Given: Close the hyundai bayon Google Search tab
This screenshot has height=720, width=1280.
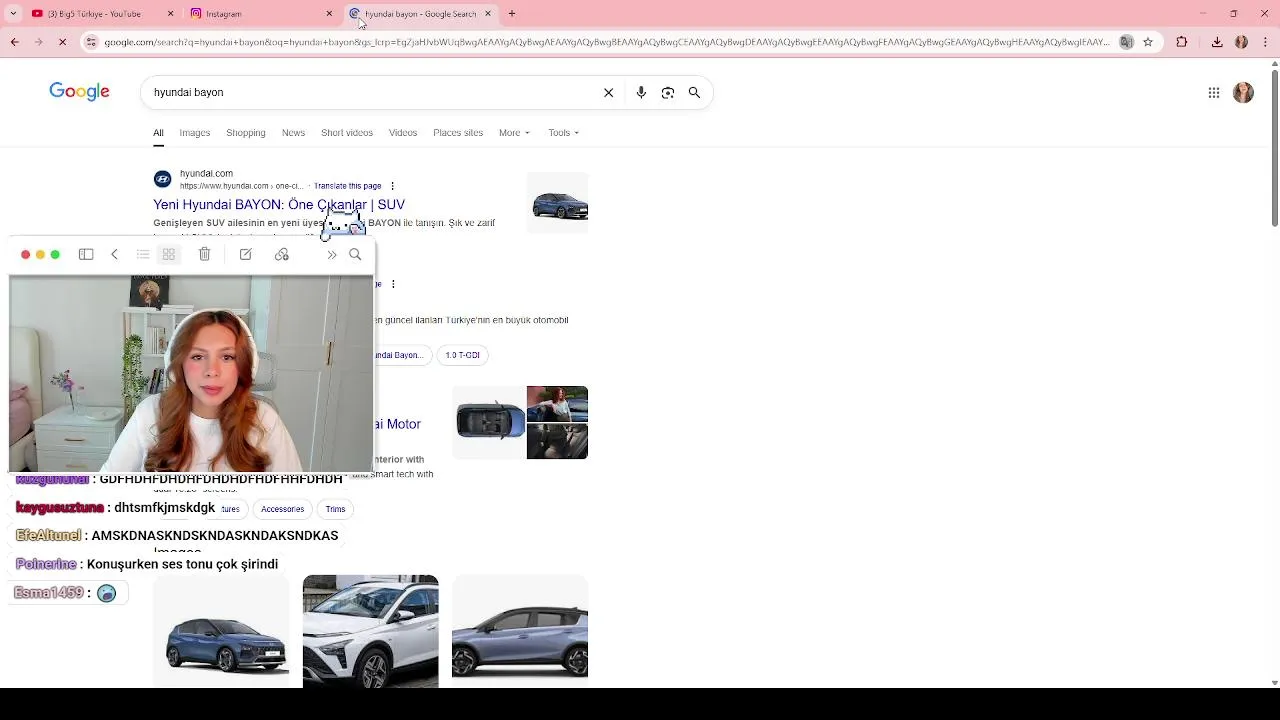Looking at the screenshot, I should point(488,14).
